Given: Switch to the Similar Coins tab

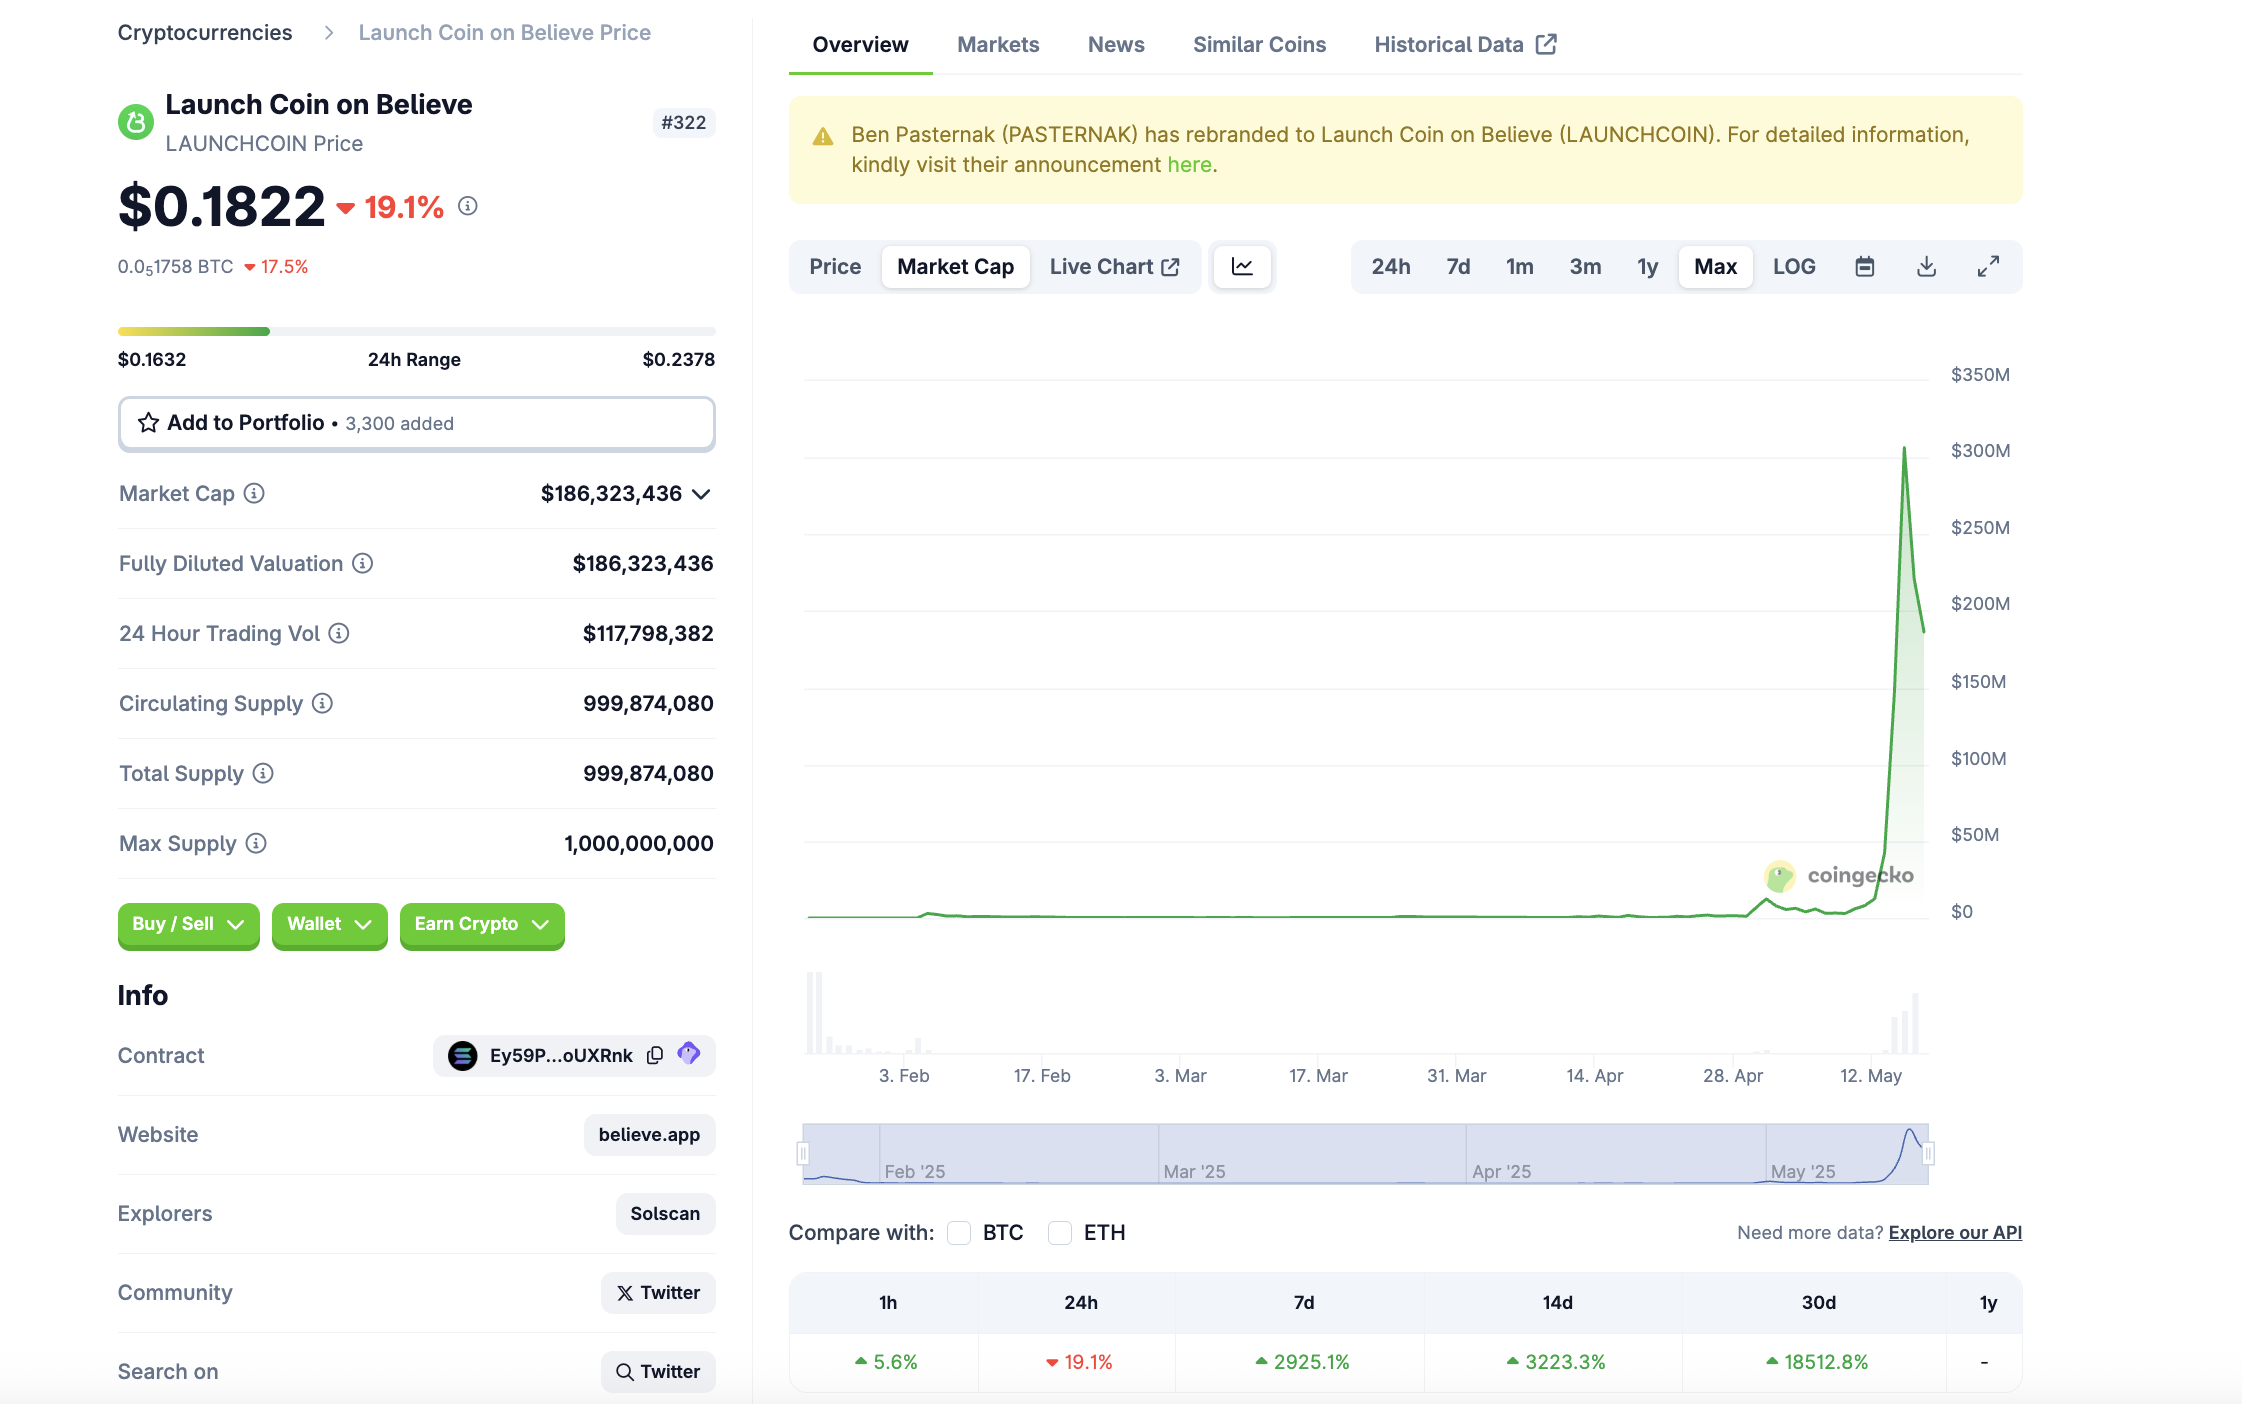Looking at the screenshot, I should pyautogui.click(x=1259, y=45).
